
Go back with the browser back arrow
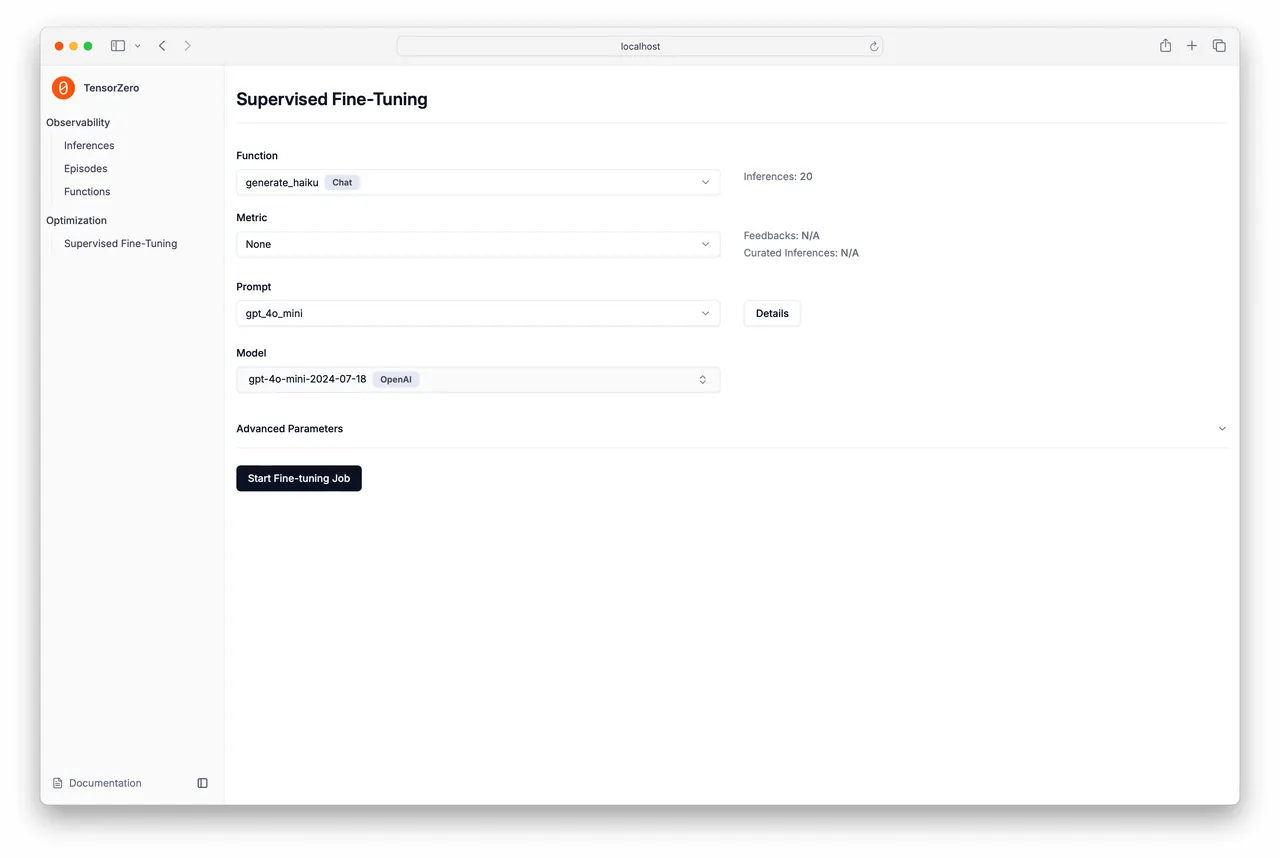point(162,46)
